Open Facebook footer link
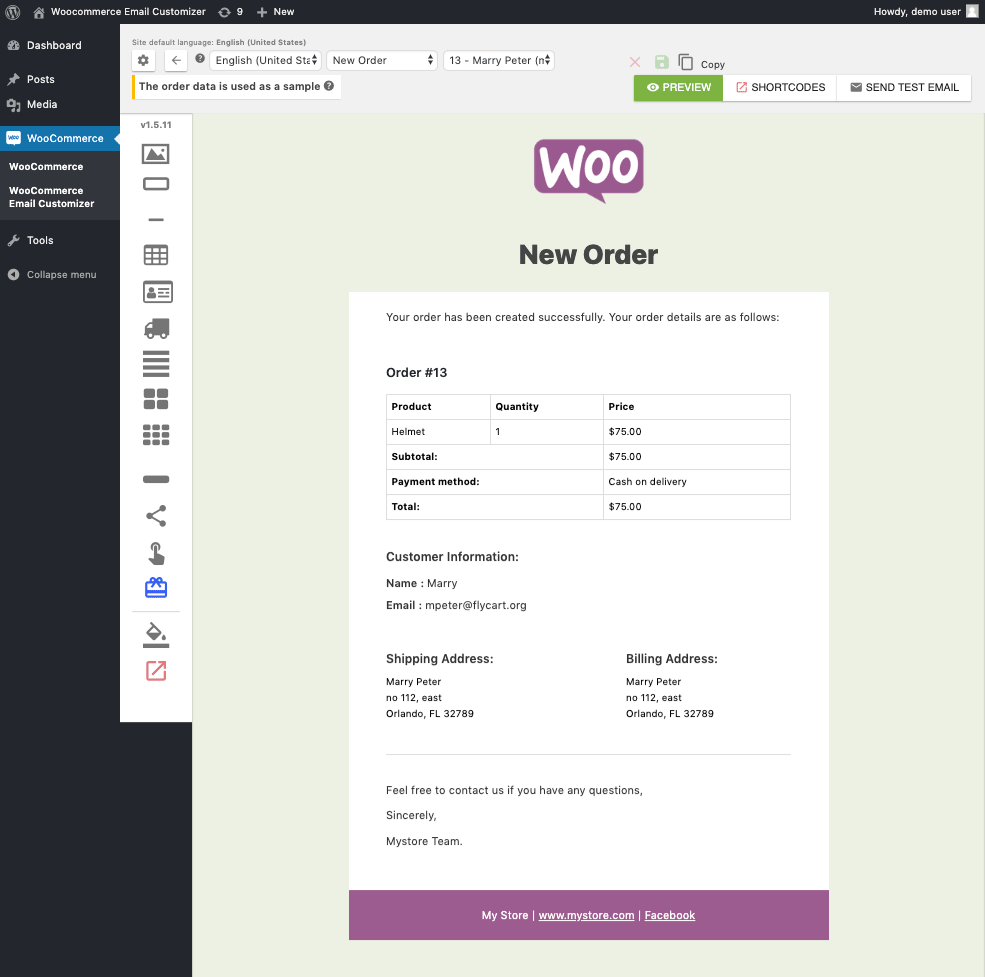Viewport: 985px width, 977px height. click(x=670, y=915)
